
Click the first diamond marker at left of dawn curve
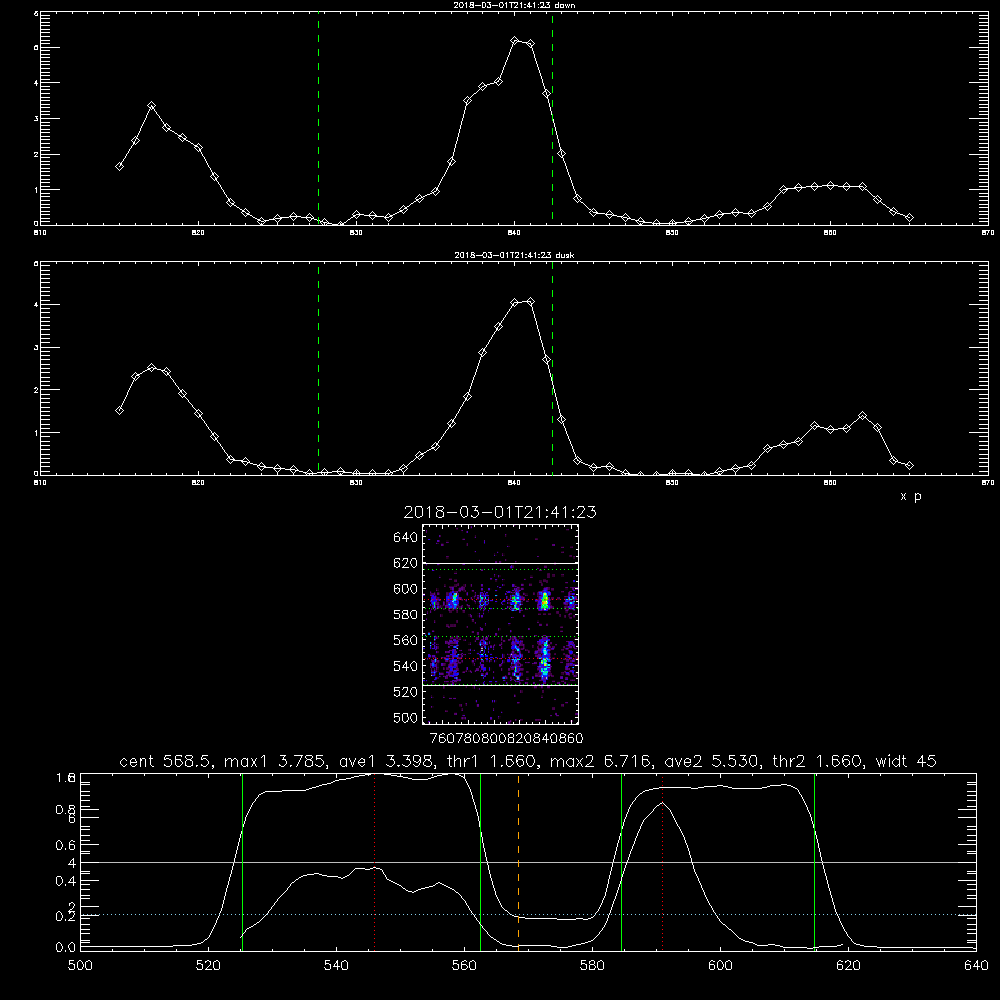click(x=119, y=166)
